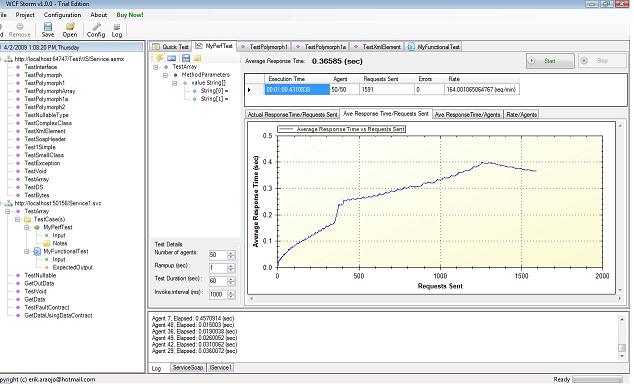Click the folder icon in test panel toolbar
The image size is (634, 384).
[x=198, y=58]
